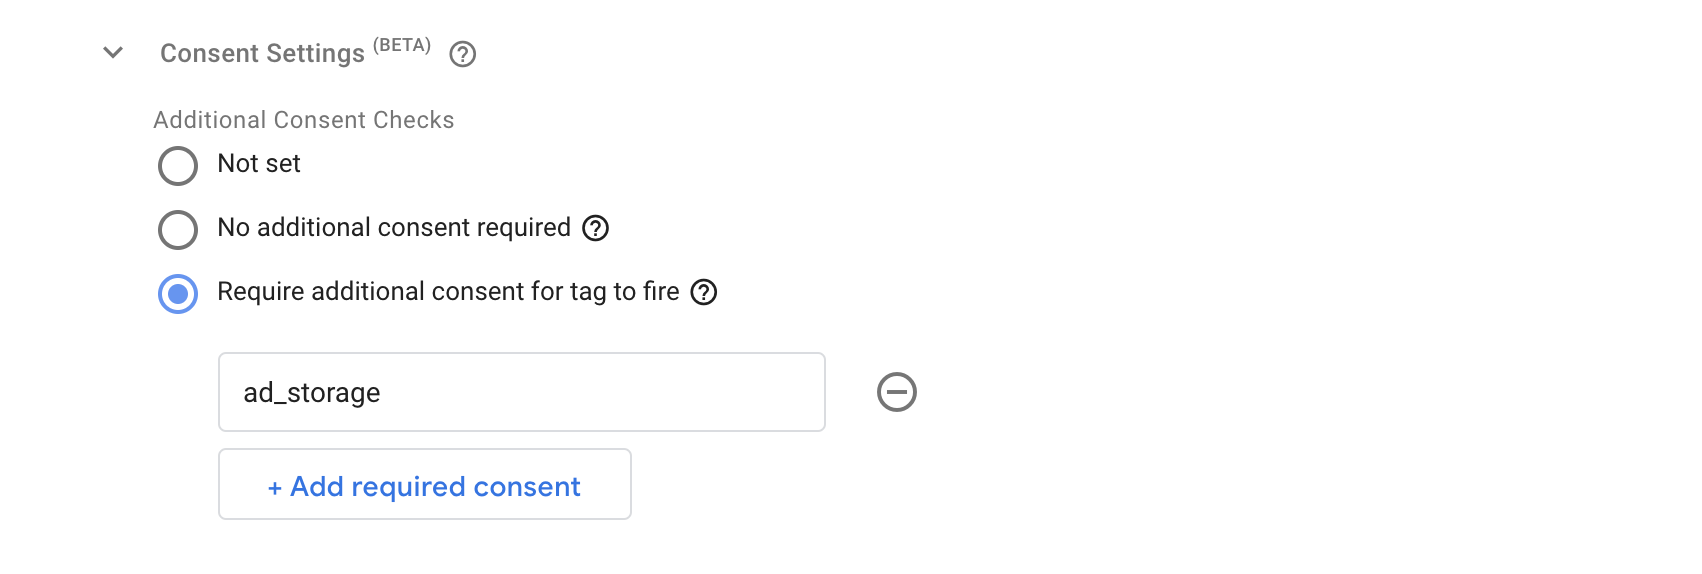Add another required consent
The width and height of the screenshot is (1702, 574).
click(x=425, y=484)
